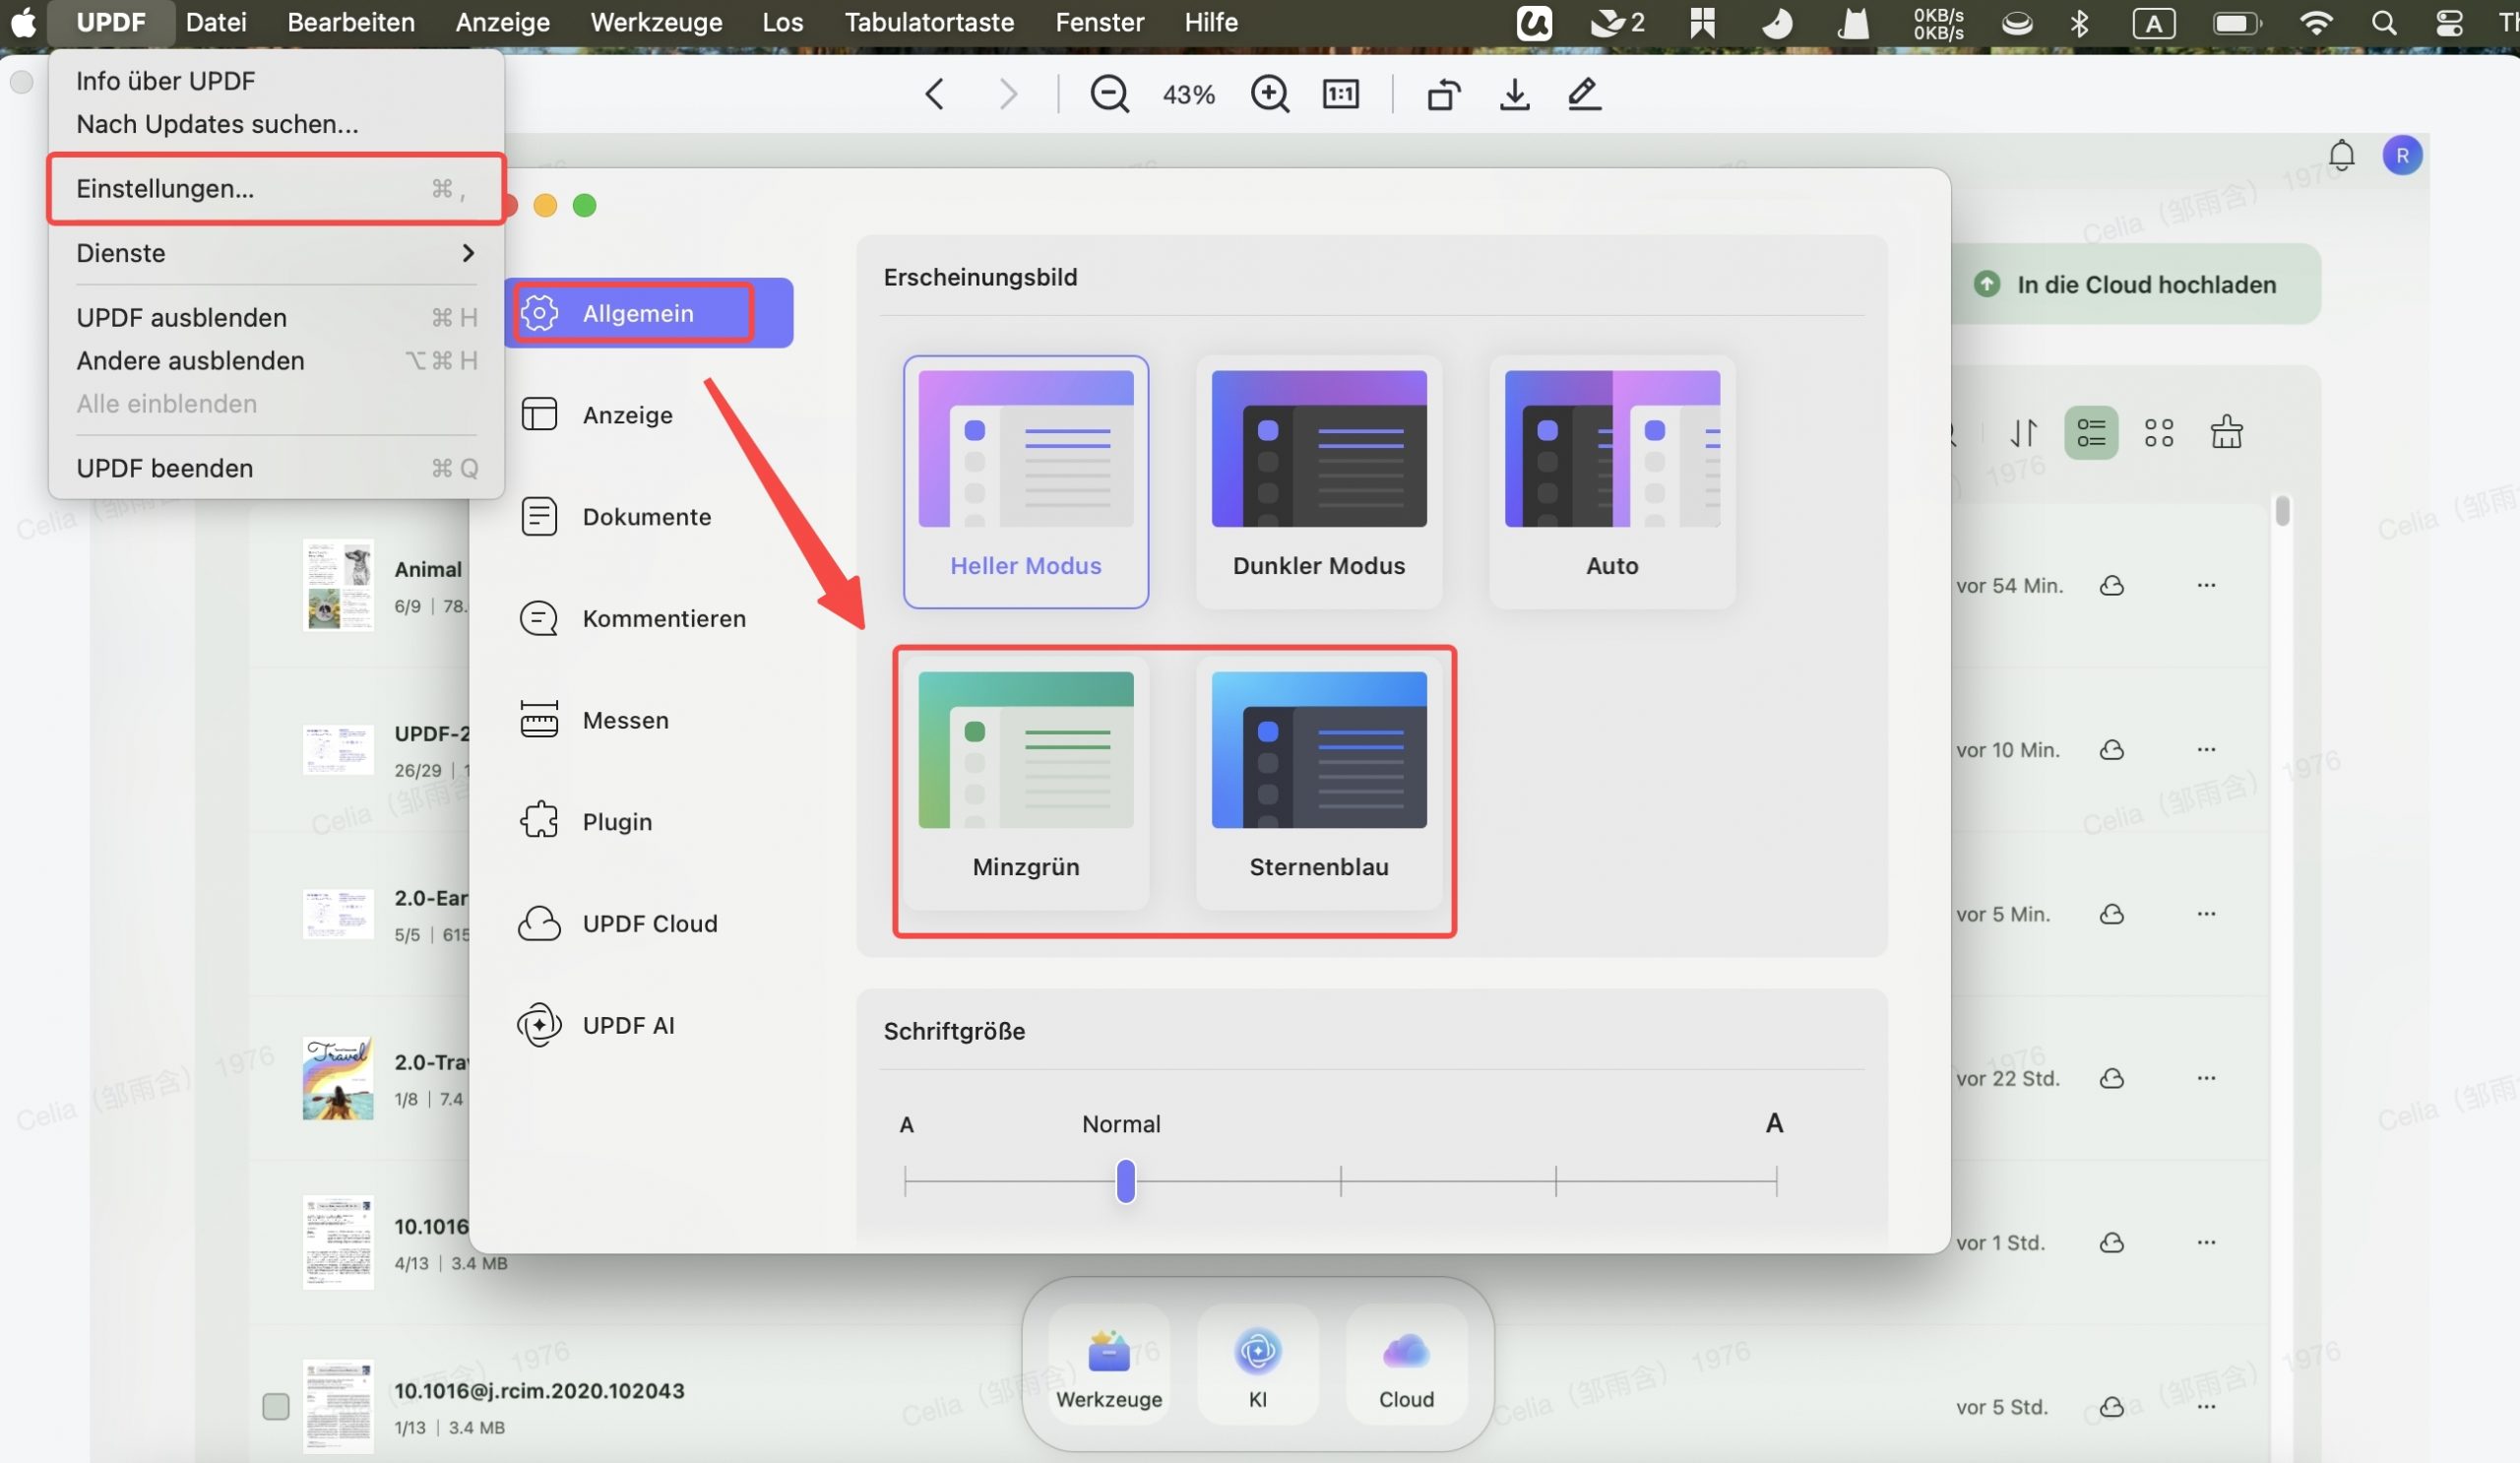Click the pencil edit icon in toolbar
This screenshot has height=1463, width=2520.
[1584, 95]
